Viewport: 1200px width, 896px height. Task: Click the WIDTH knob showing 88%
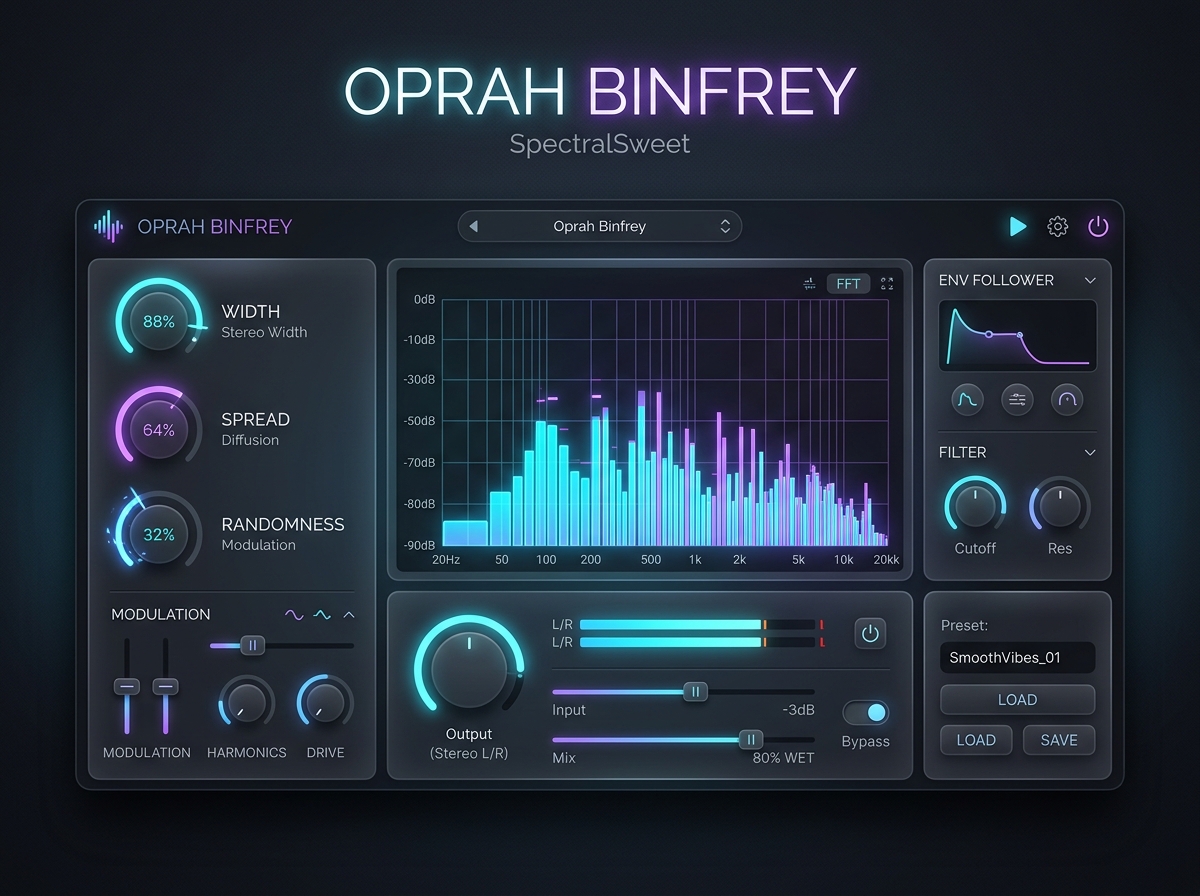click(x=159, y=322)
